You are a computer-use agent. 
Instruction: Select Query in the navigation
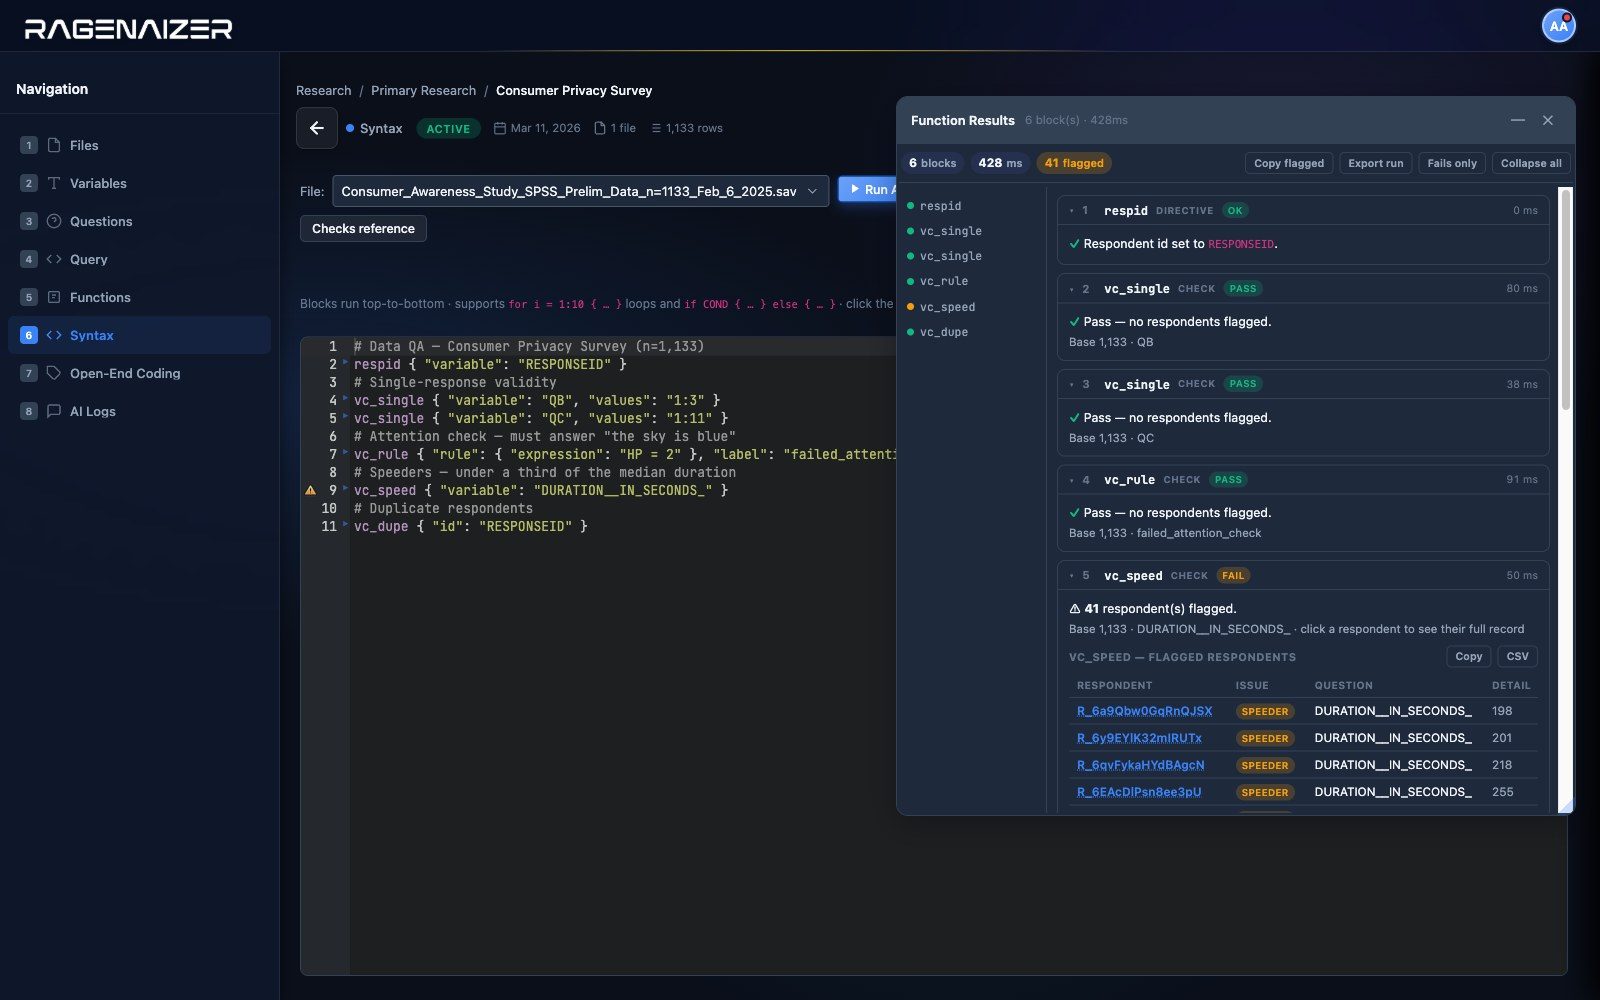[x=139, y=259]
